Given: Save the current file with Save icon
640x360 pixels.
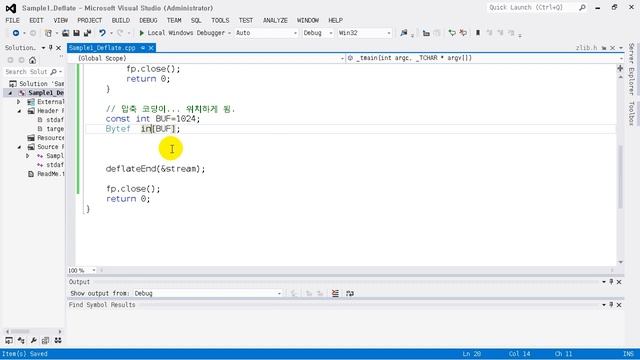Looking at the screenshot, I should [x=76, y=33].
